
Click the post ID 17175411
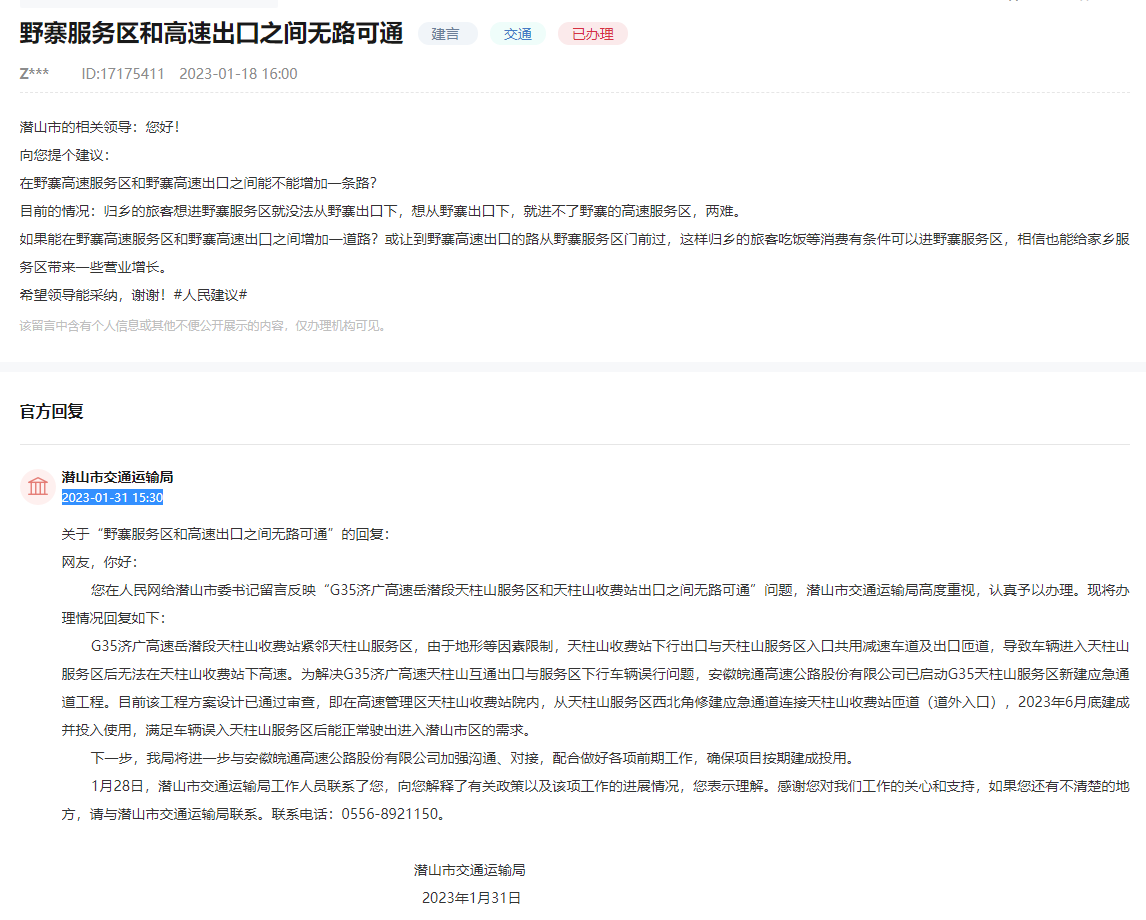click(123, 74)
